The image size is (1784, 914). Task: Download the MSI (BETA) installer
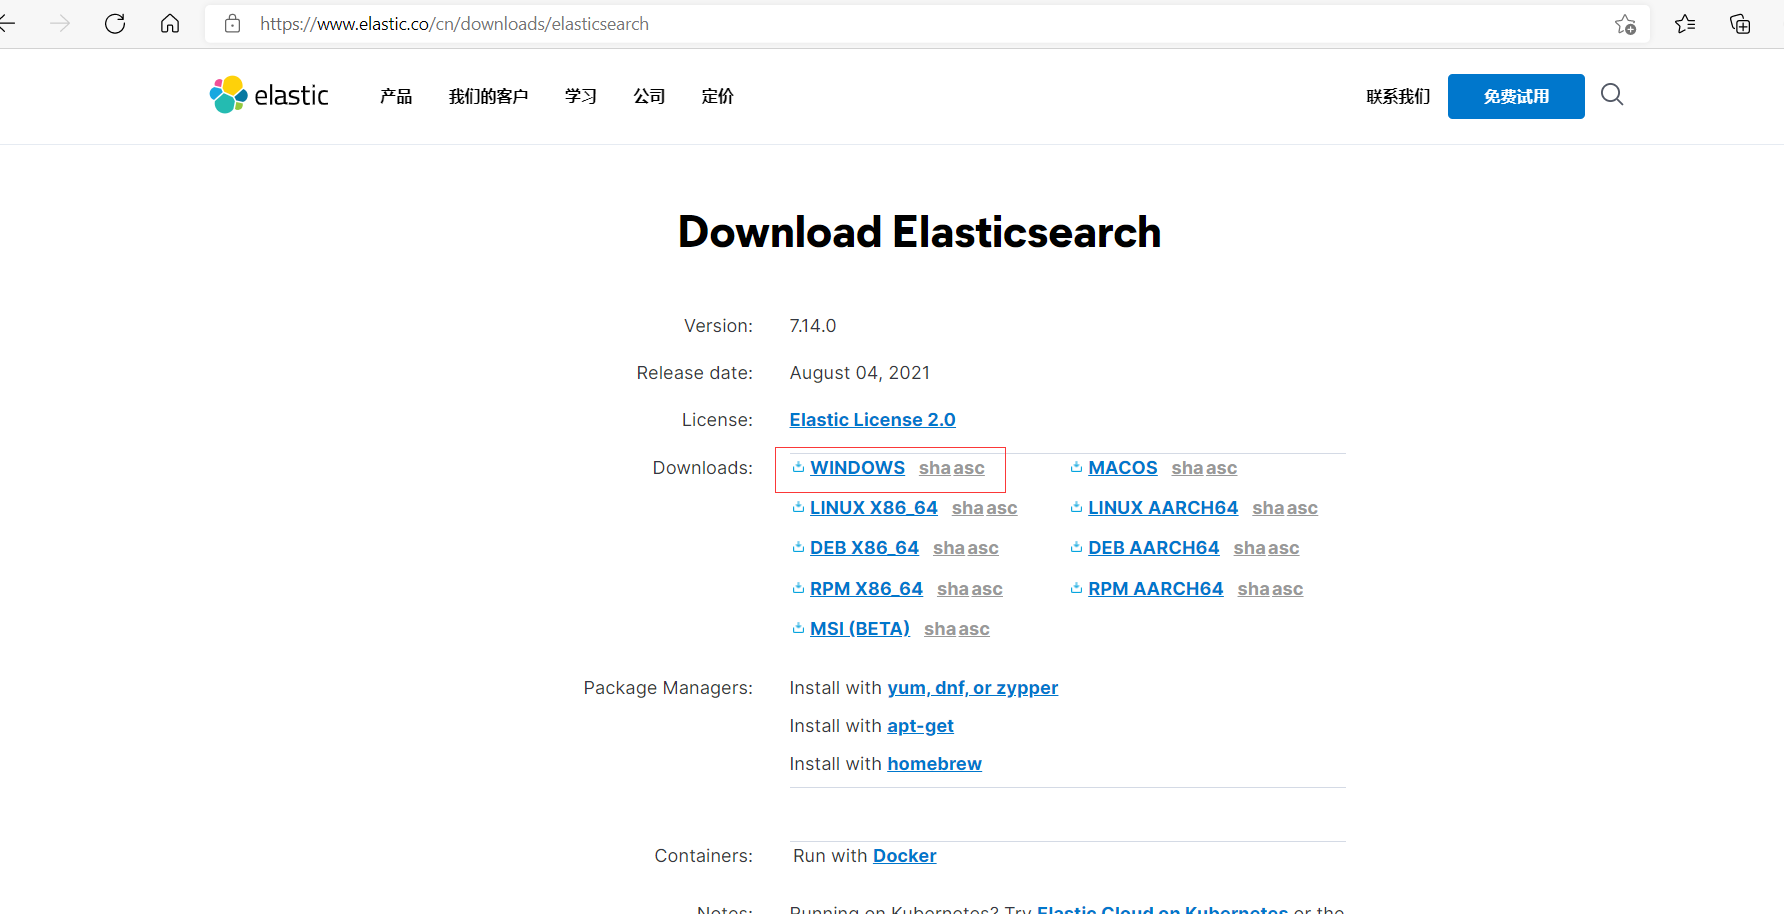point(860,629)
